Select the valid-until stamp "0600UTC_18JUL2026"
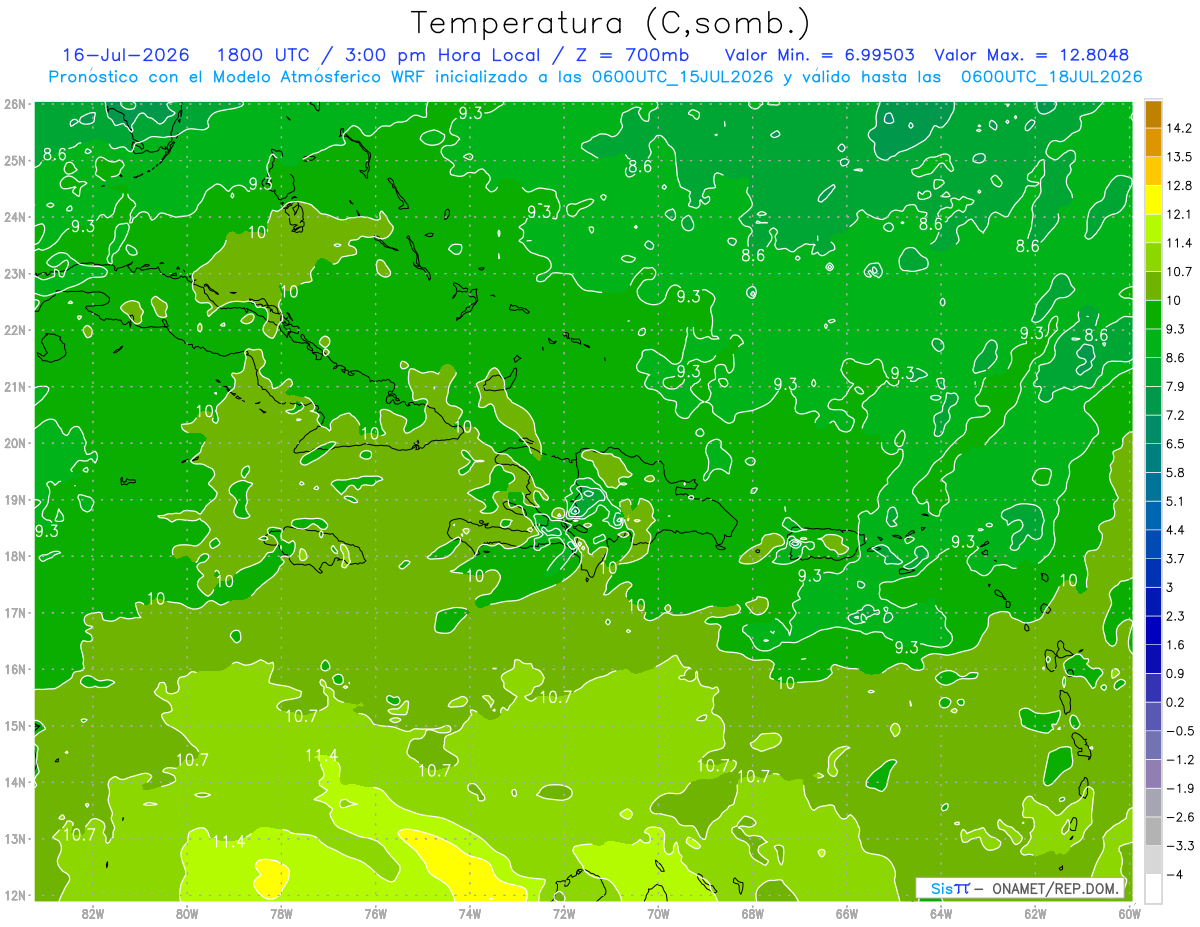This screenshot has height=927, width=1200. (x=1051, y=76)
